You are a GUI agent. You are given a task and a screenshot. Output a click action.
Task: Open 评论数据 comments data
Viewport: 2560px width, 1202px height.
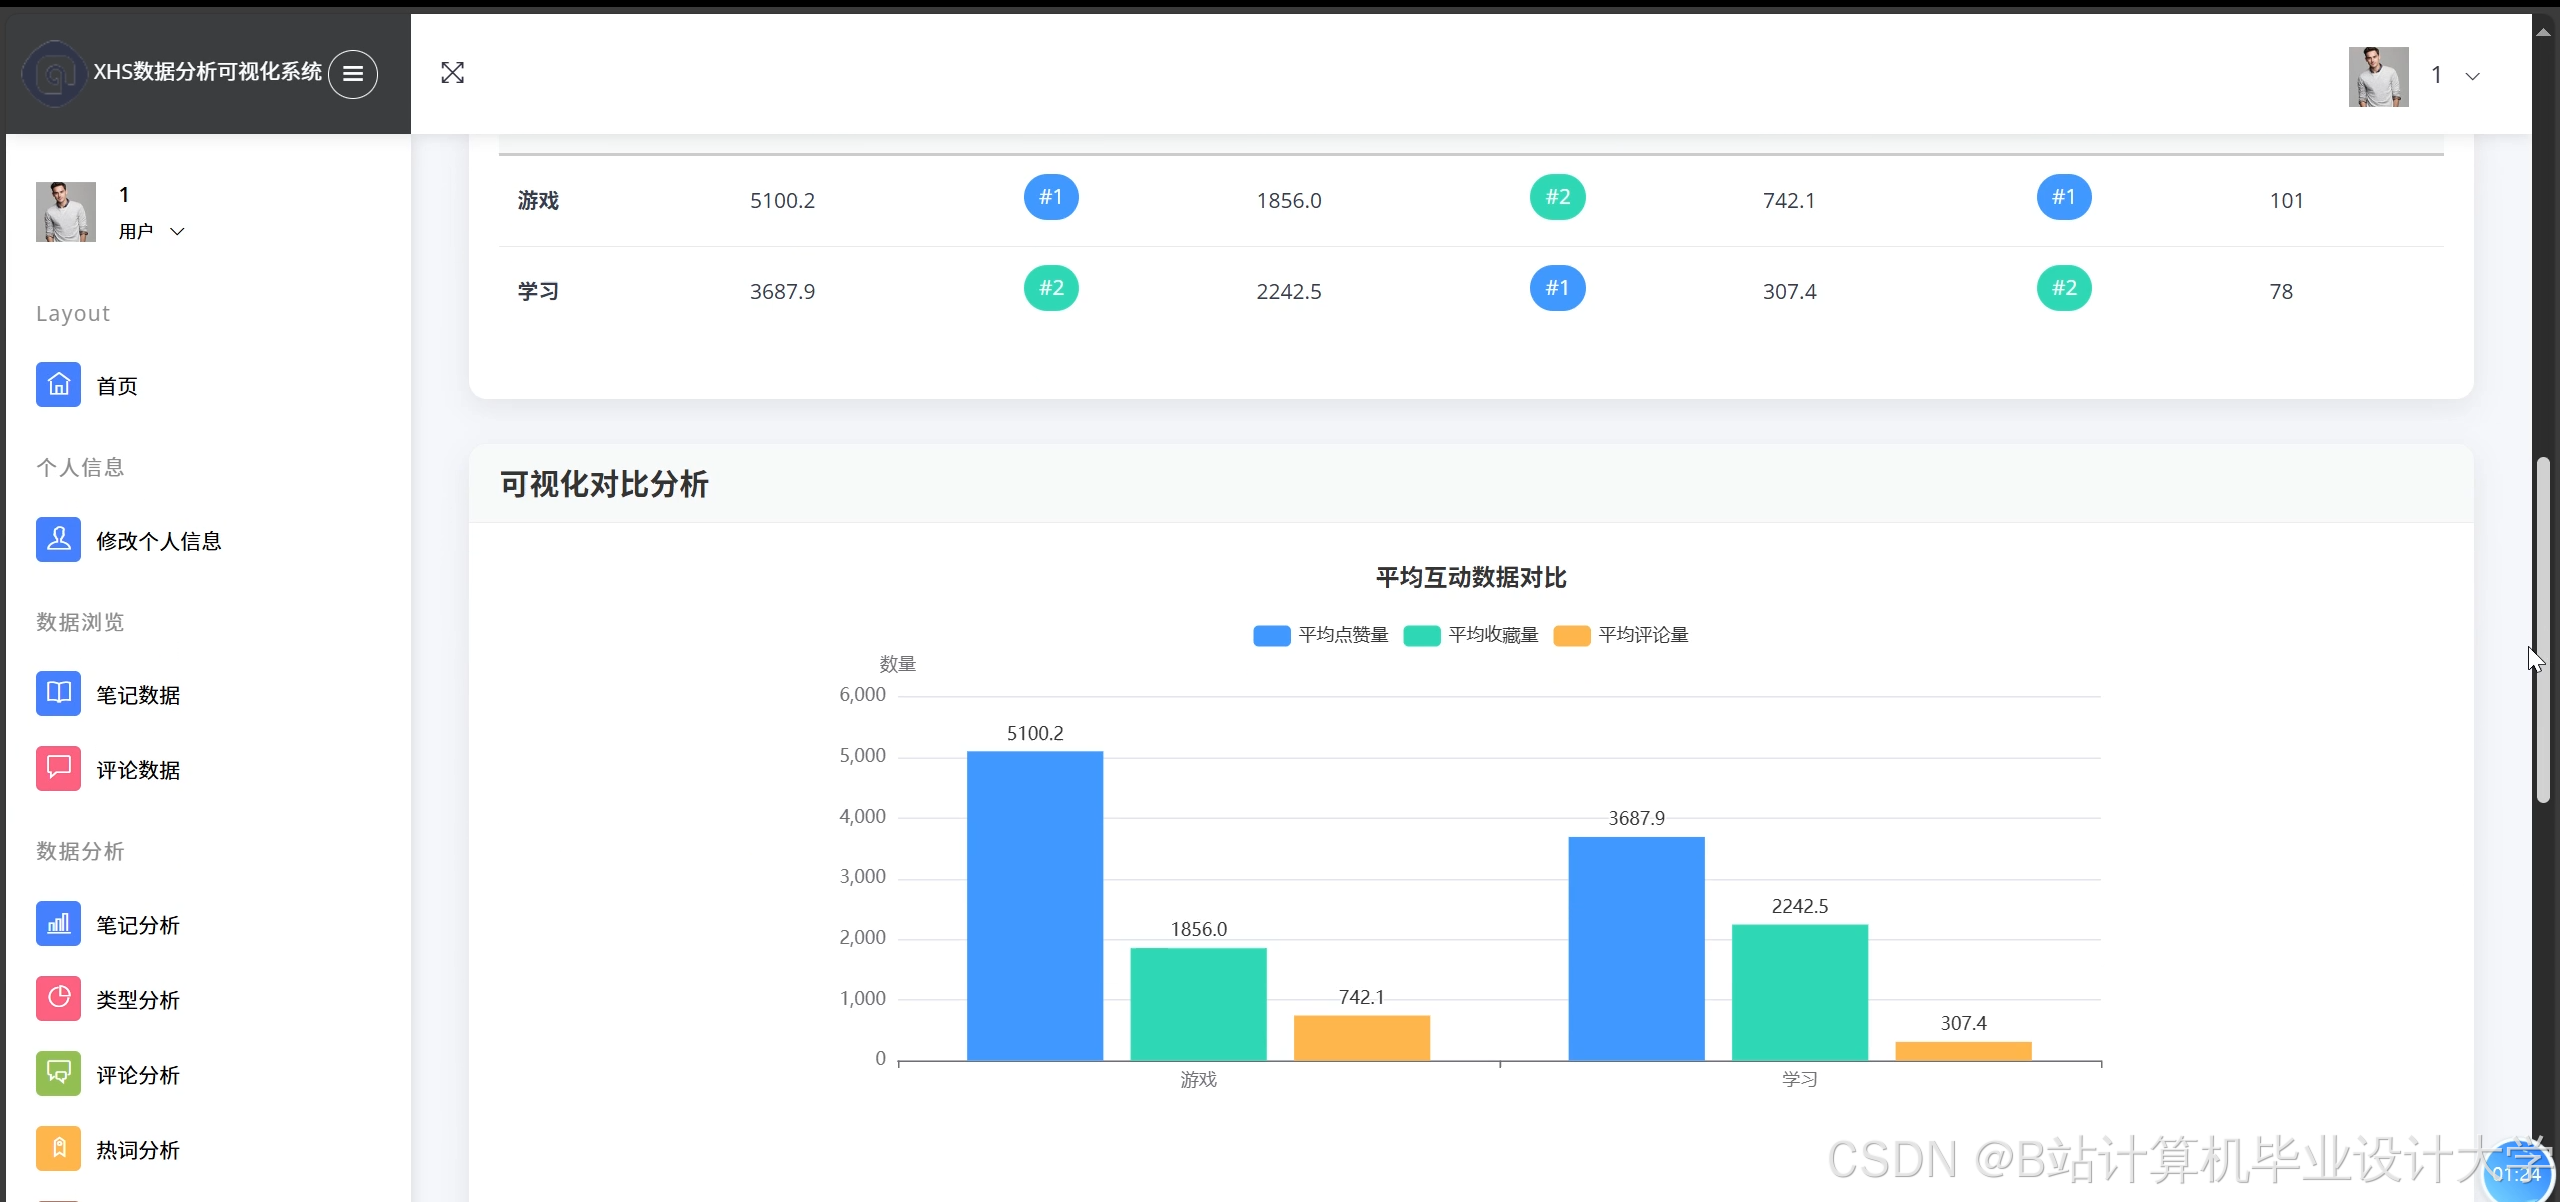click(137, 769)
